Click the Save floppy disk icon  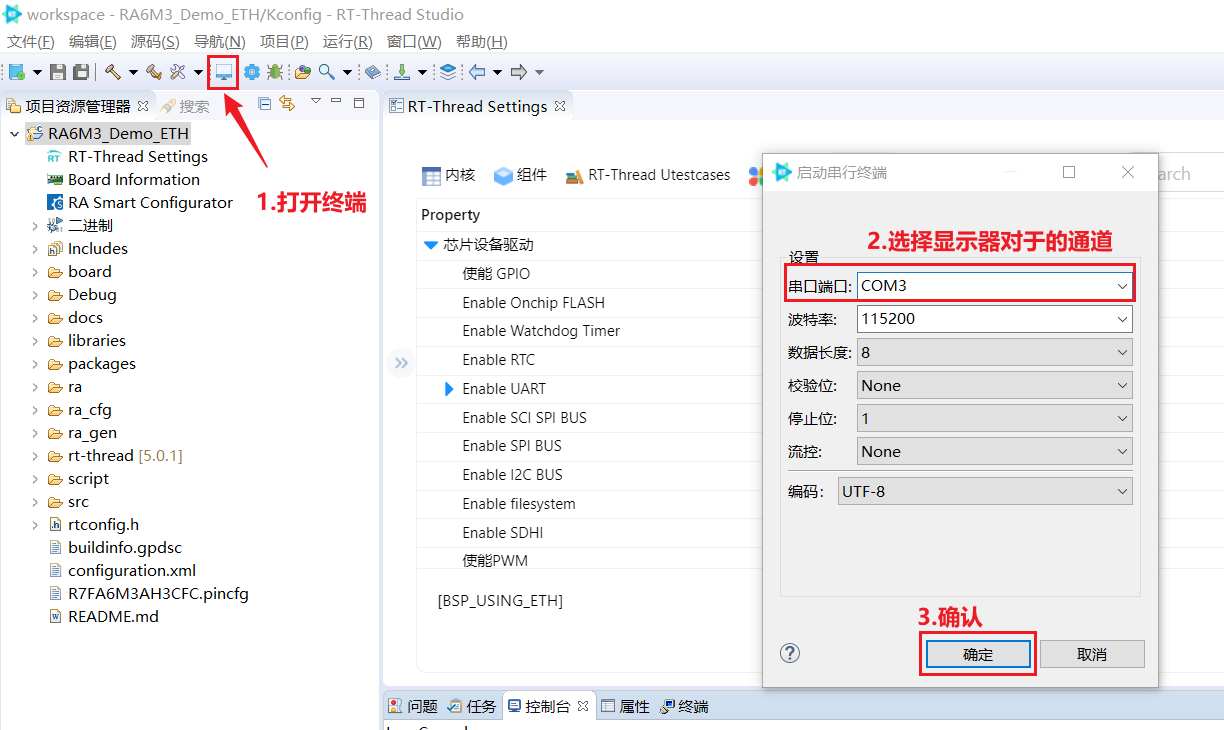pyautogui.click(x=58, y=72)
